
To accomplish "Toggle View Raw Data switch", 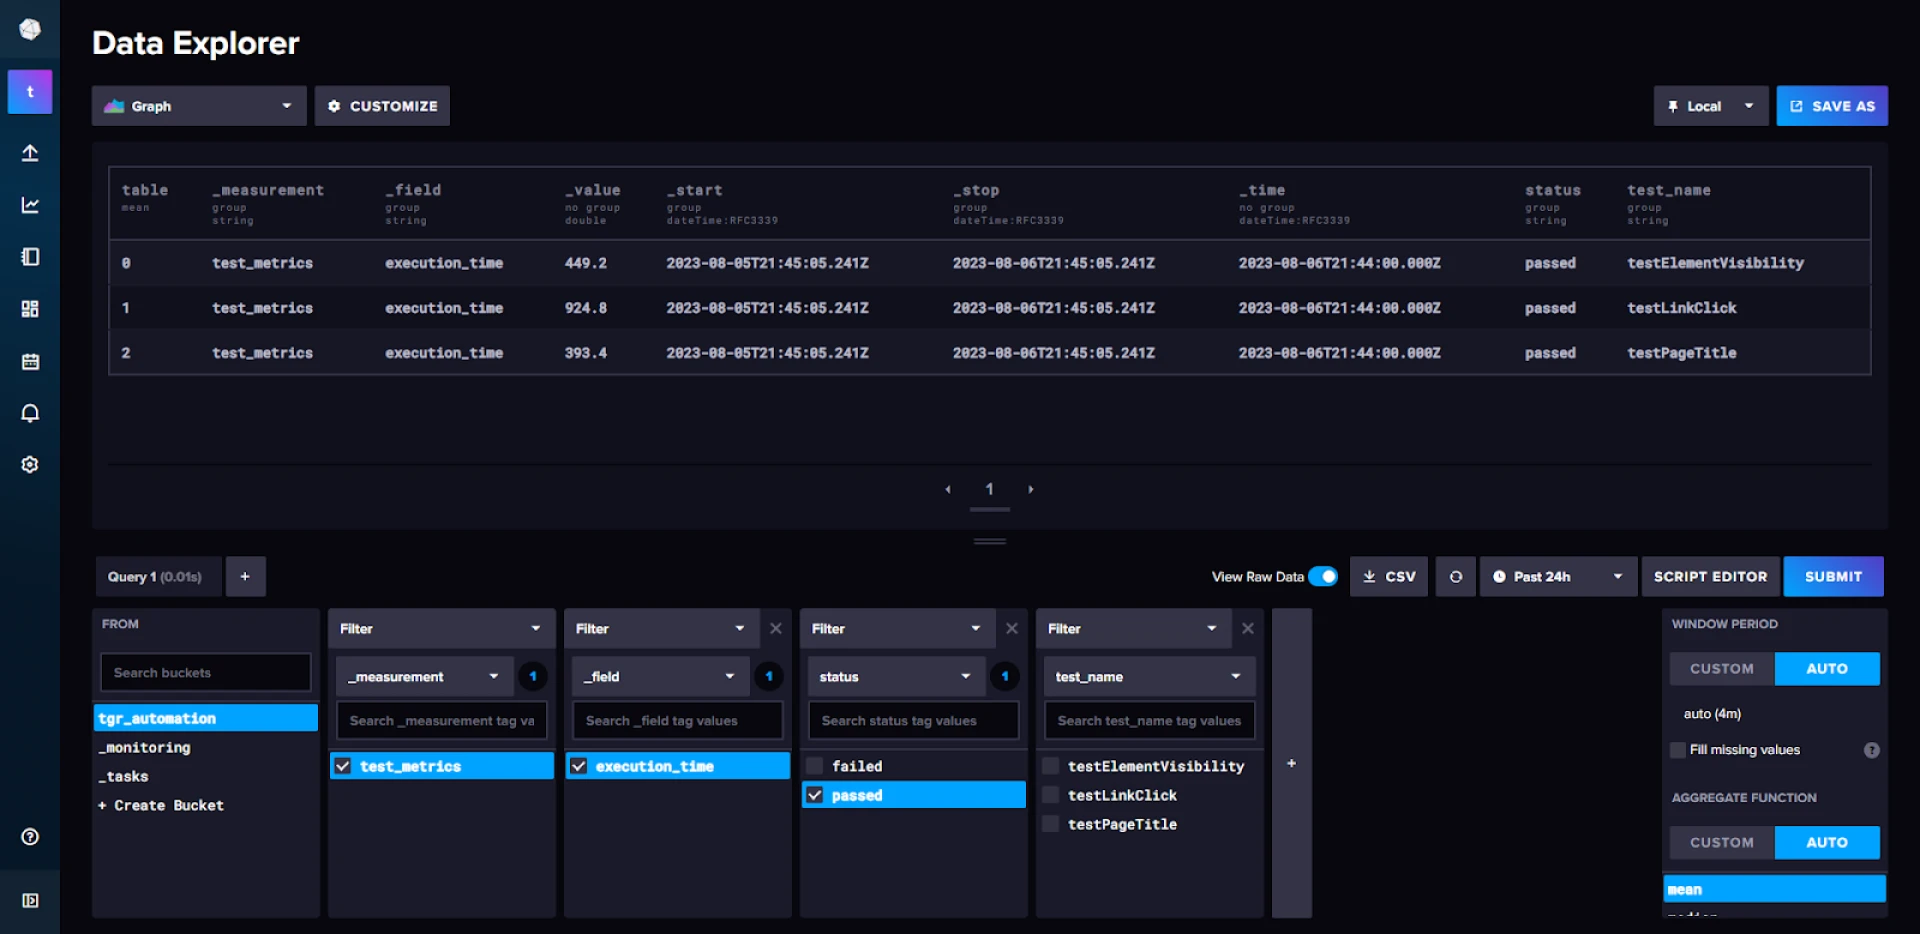I will click(1323, 577).
